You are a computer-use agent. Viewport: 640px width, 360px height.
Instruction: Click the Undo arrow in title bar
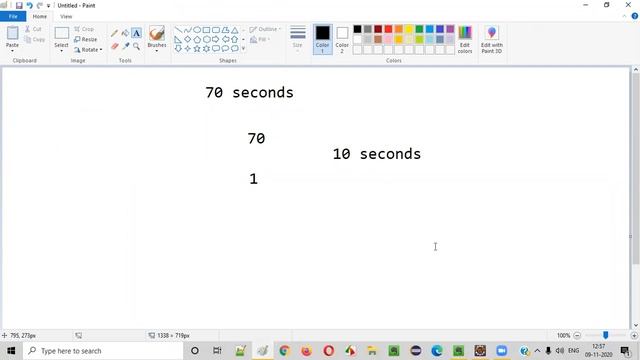point(29,6)
